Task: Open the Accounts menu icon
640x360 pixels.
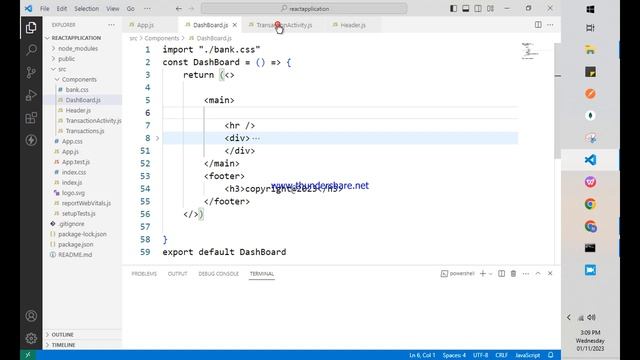Action: [31, 316]
